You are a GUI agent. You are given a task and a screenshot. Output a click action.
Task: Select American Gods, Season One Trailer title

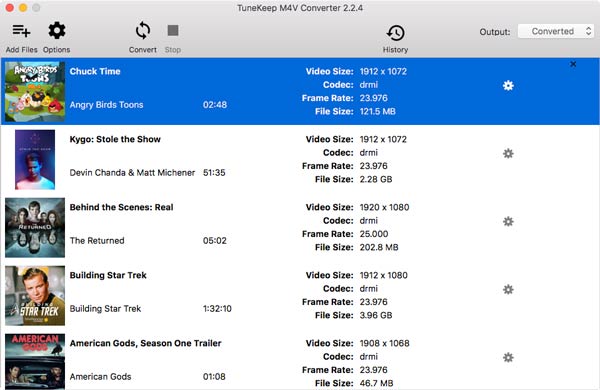point(145,343)
